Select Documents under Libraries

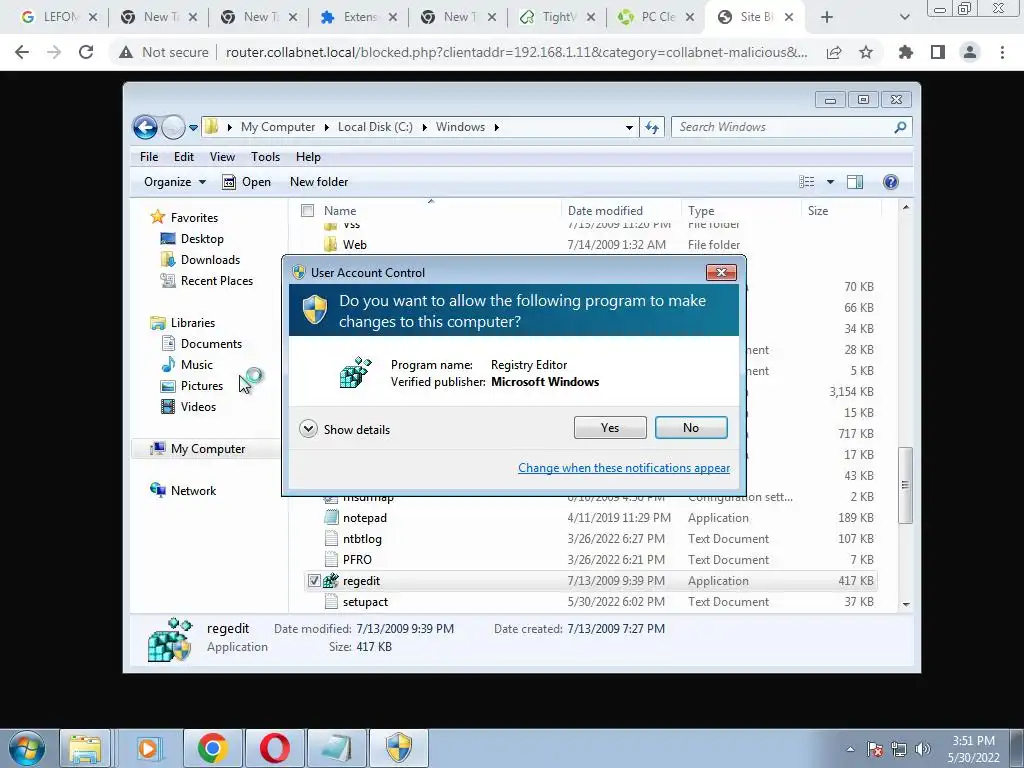click(x=201, y=344)
